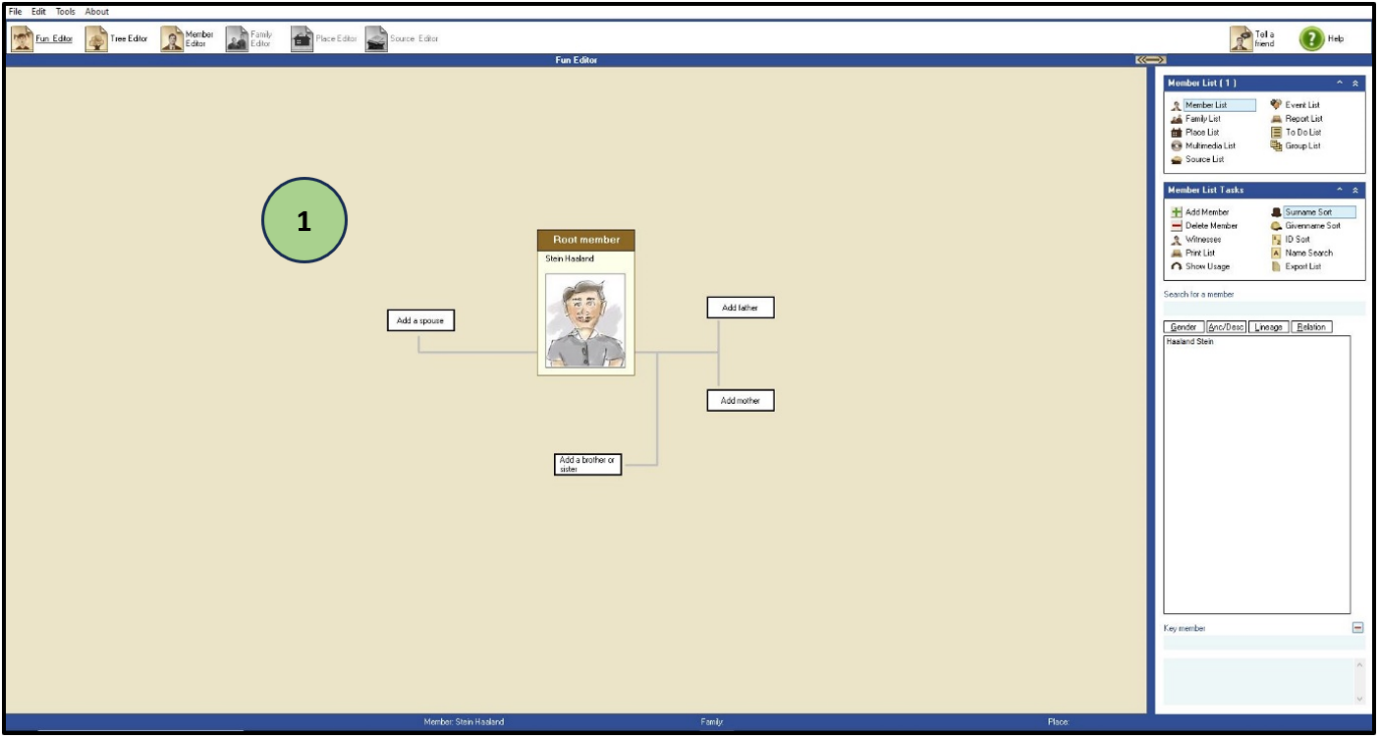Image resolution: width=1379 pixels, height=738 pixels.
Task: Collapse the Member List Tasks panel
Action: tap(1355, 190)
